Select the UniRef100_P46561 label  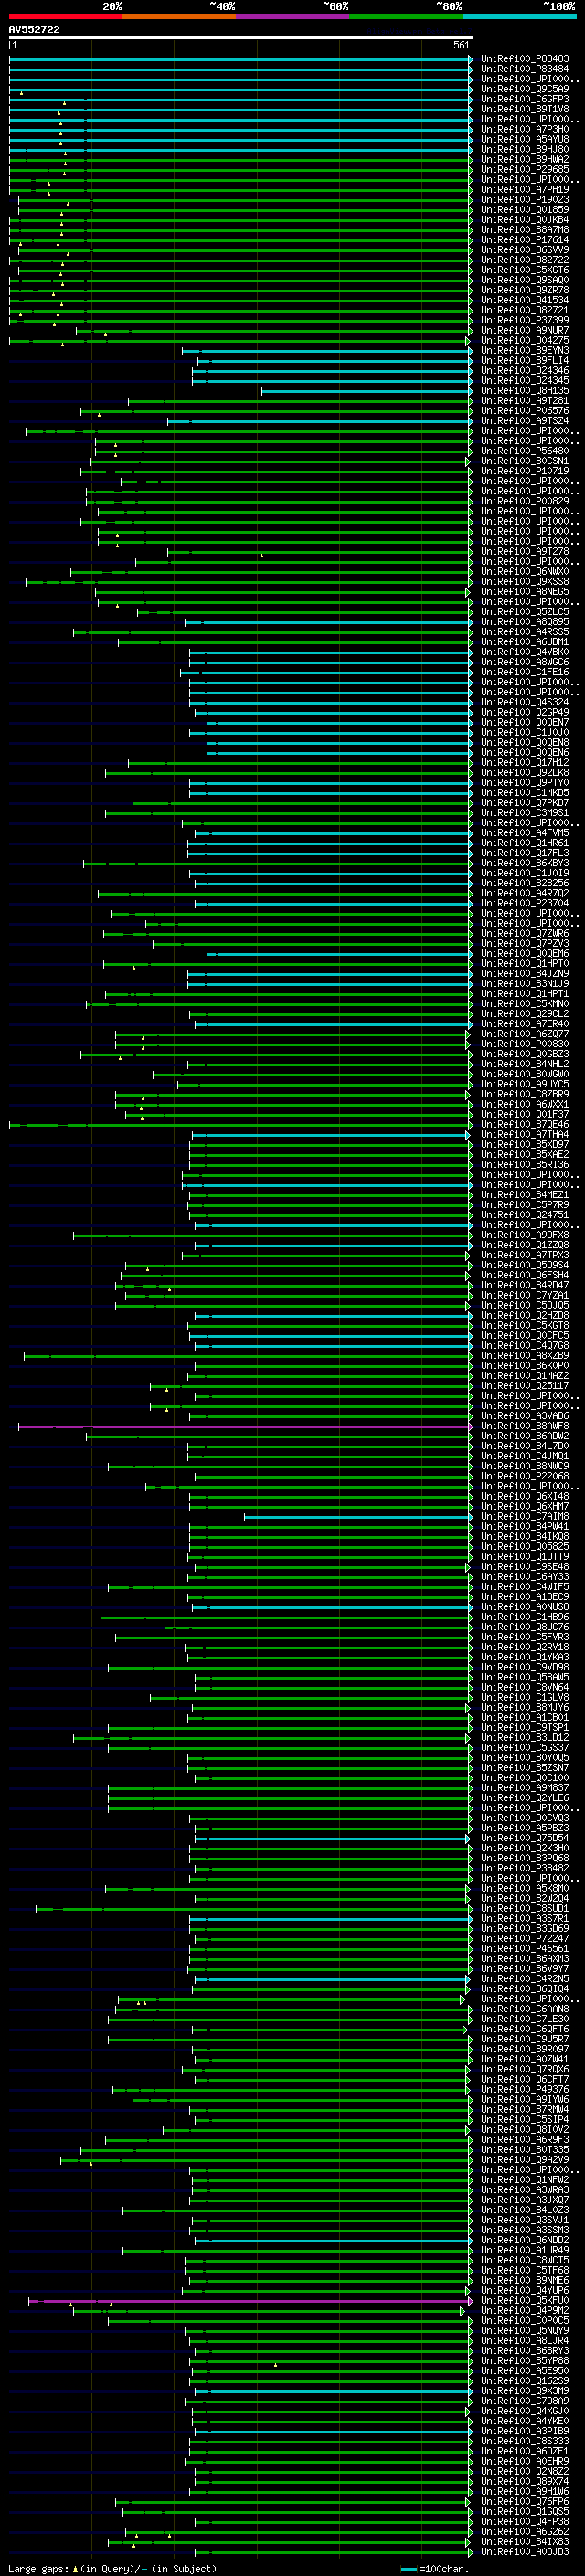525,1949
